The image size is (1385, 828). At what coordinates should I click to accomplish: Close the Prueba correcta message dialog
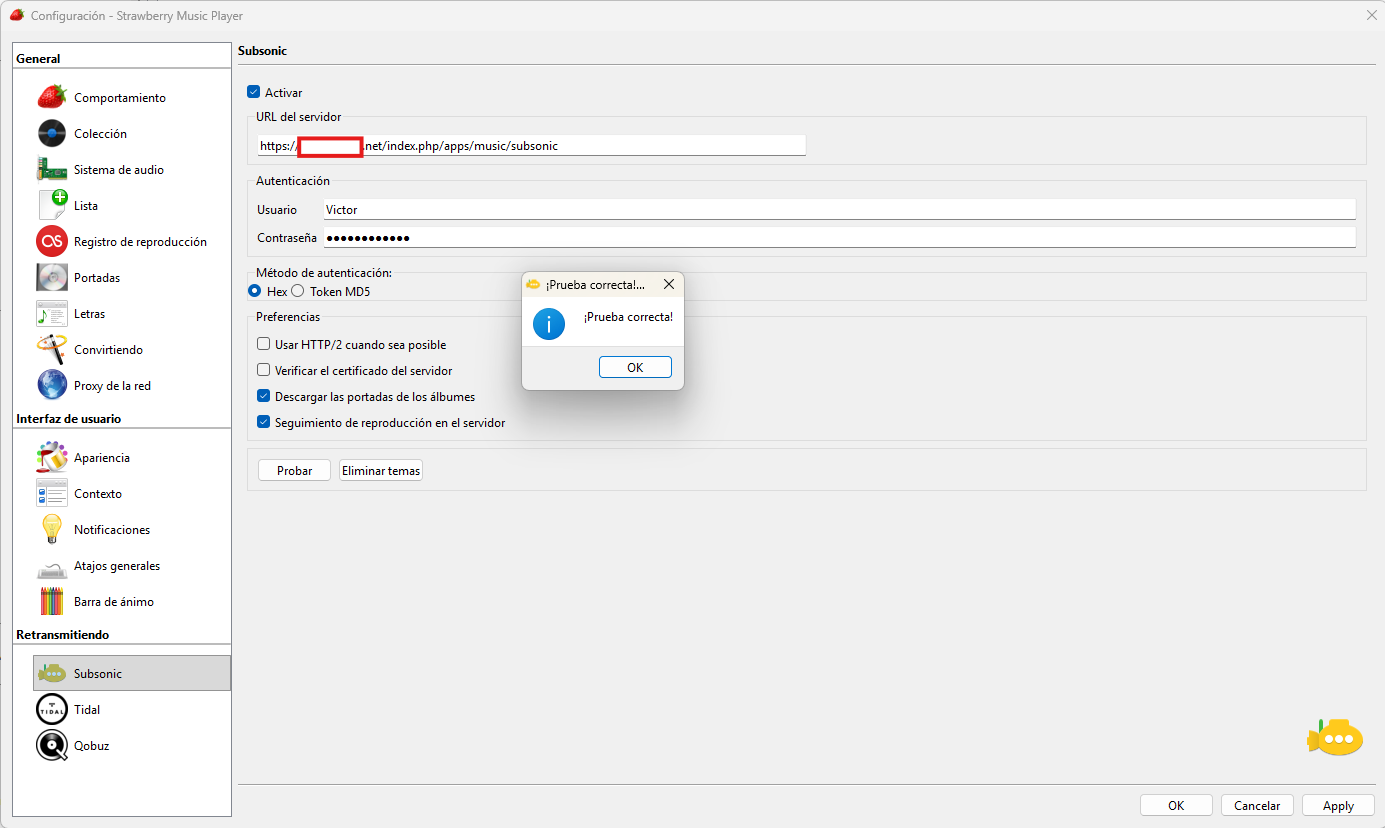coord(669,285)
